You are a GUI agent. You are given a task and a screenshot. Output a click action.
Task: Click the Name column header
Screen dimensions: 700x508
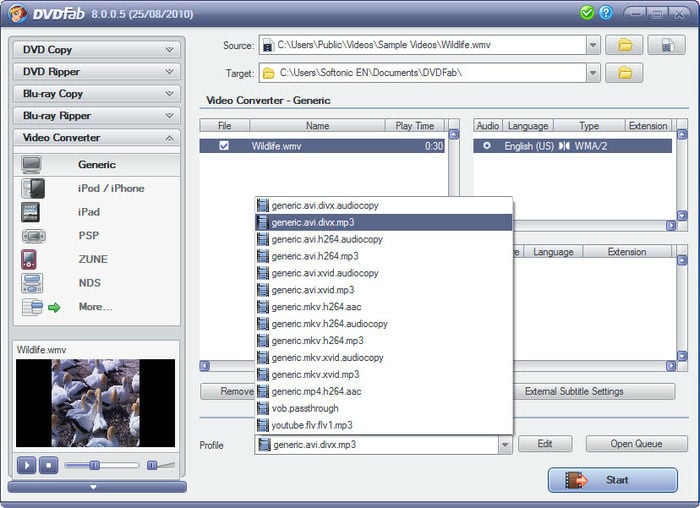[x=317, y=126]
